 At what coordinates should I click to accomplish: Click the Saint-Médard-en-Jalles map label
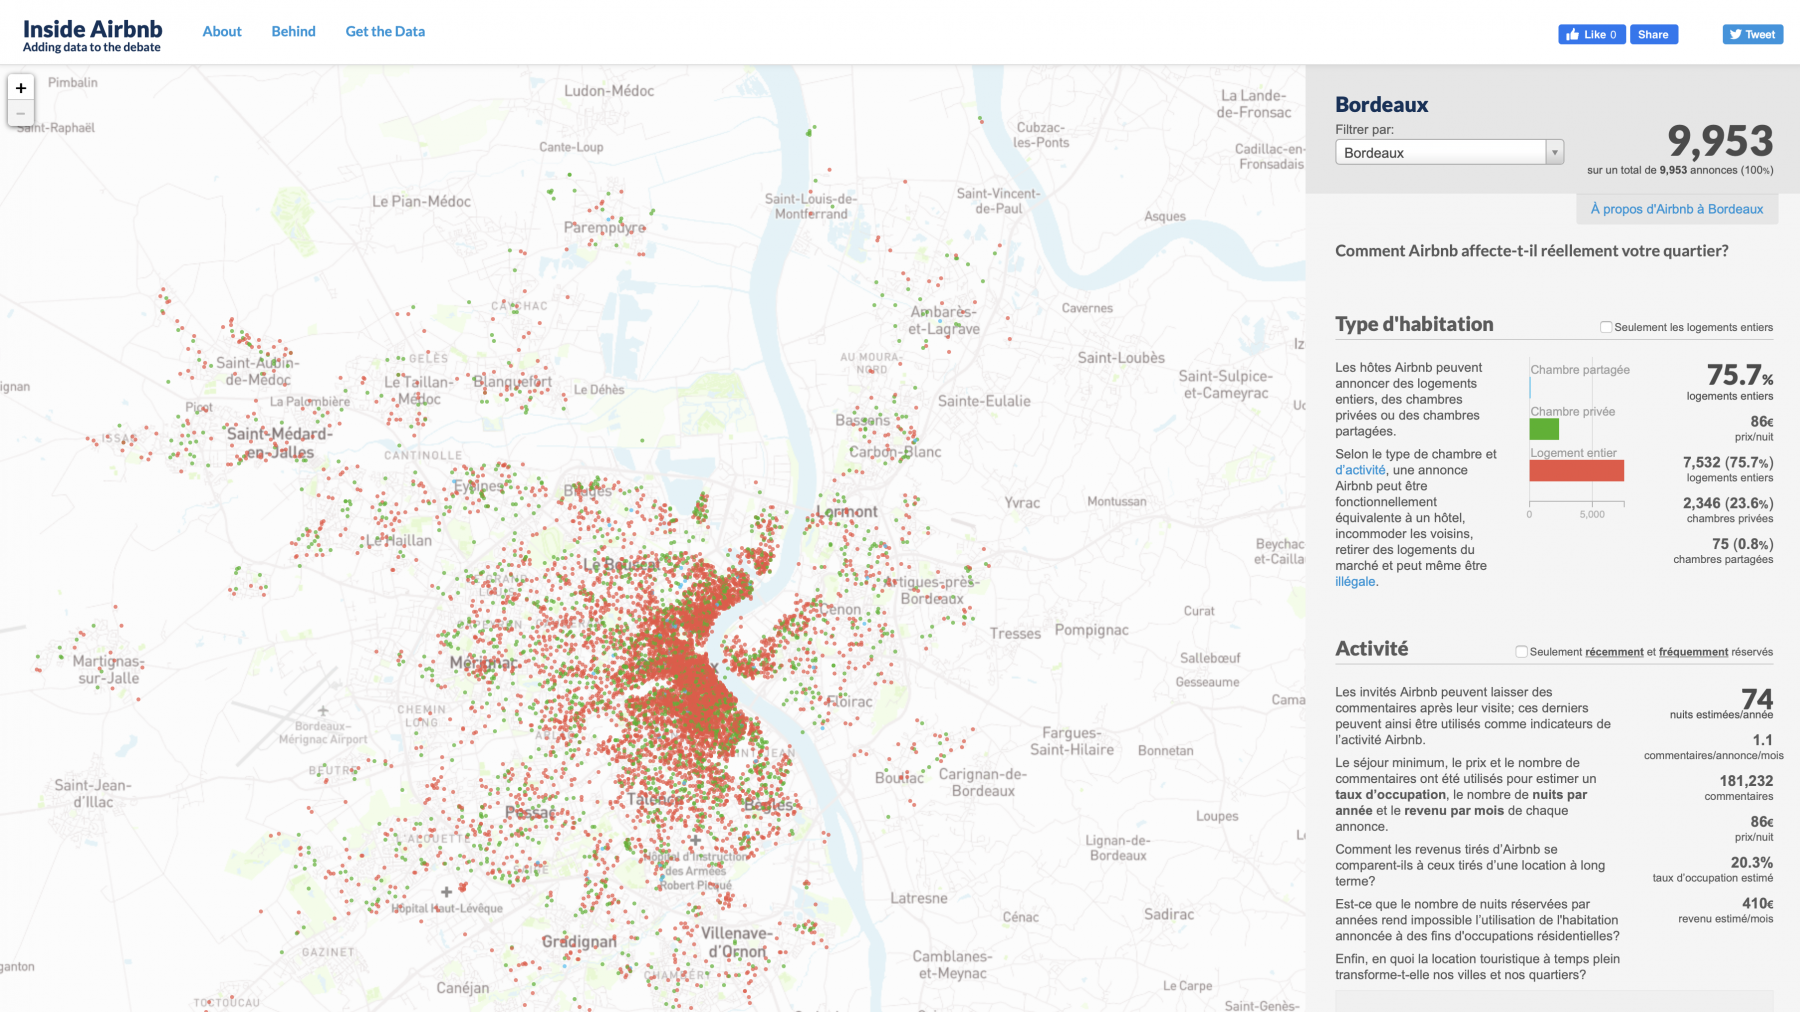pos(279,443)
